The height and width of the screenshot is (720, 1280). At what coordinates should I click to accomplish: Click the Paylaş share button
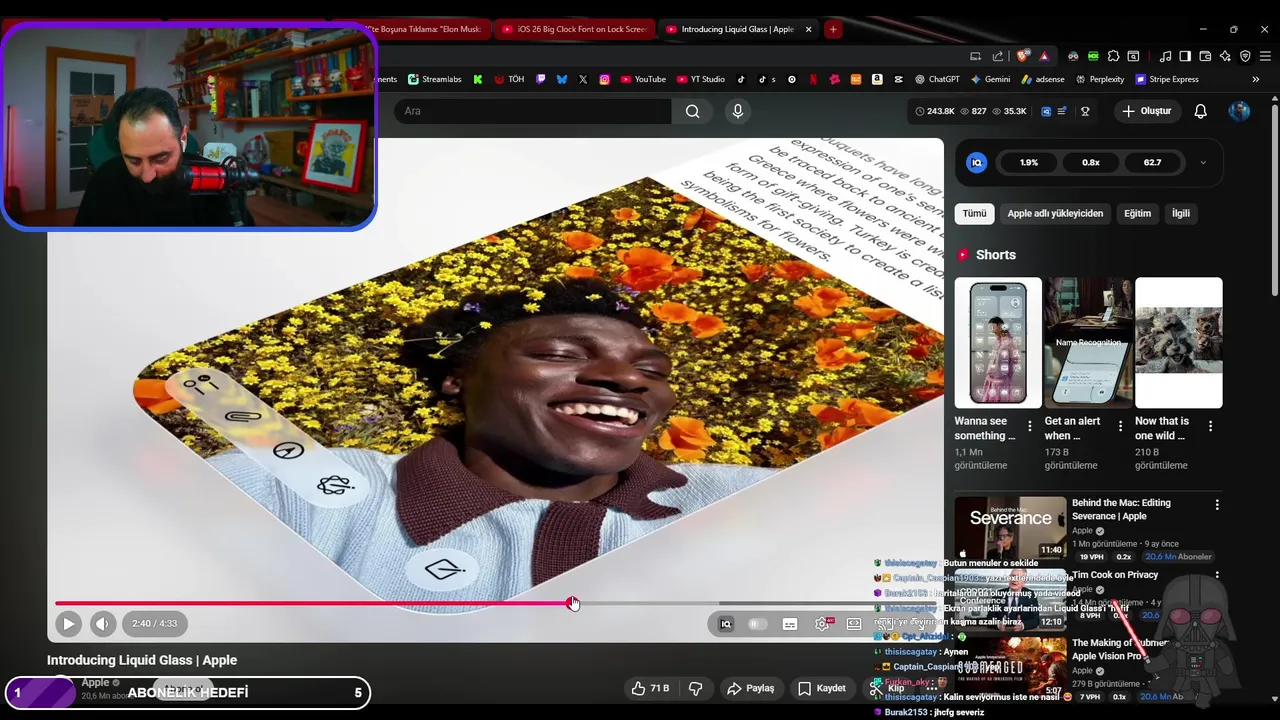coord(750,688)
